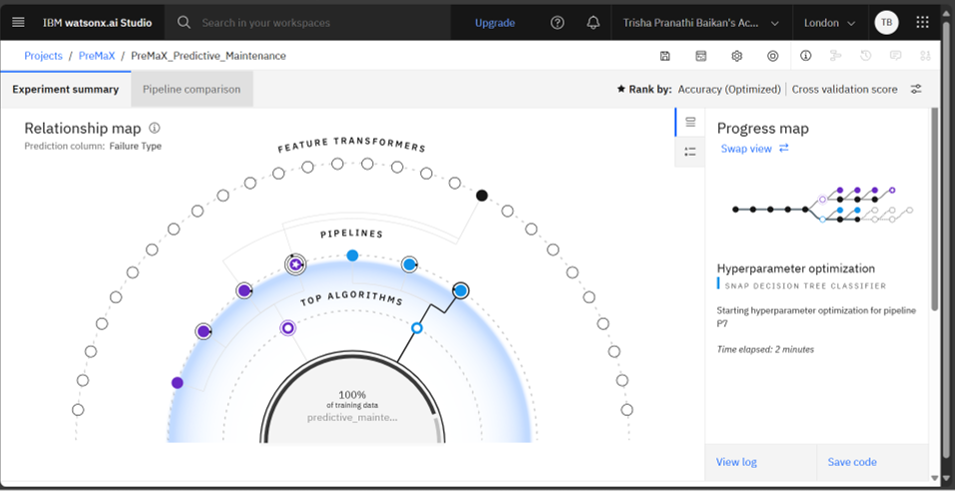Click the Upgrade button
The image size is (955, 491).
click(x=495, y=22)
